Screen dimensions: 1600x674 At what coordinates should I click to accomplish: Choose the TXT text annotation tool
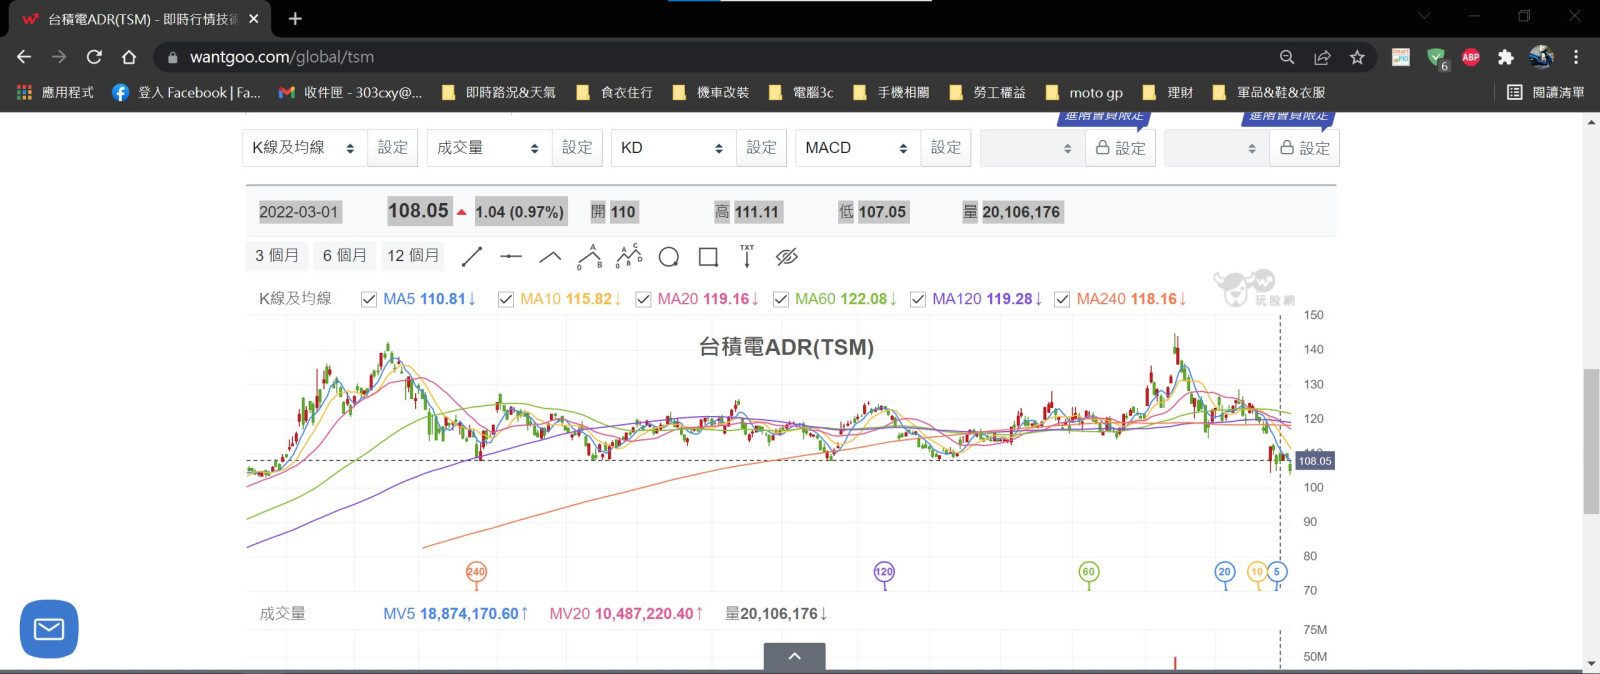(747, 257)
